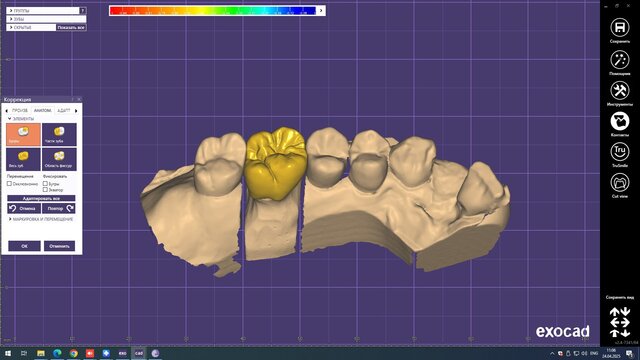640x360 pixels.
Task: Expand the color scale with the right arrow
Action: pyautogui.click(x=321, y=11)
